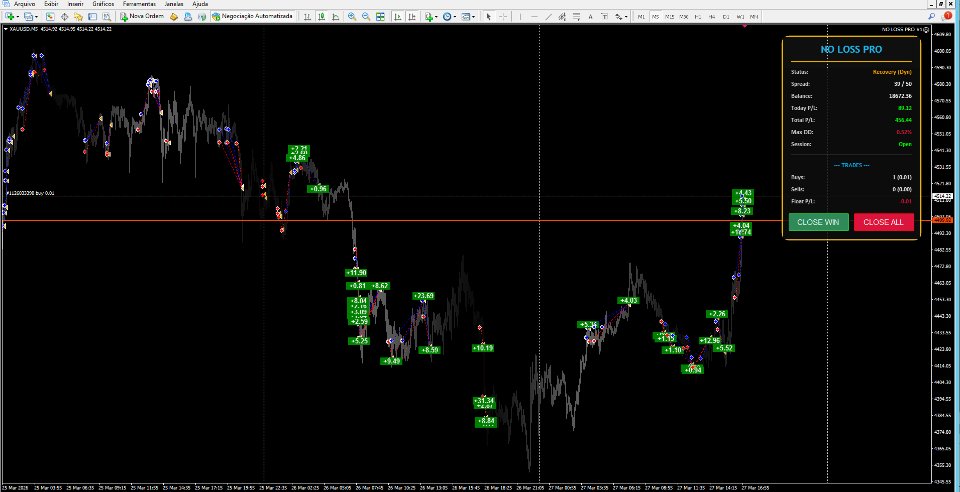This screenshot has width=960, height=492.
Task: Click the red CLOSE ALL button
Action: click(883, 222)
